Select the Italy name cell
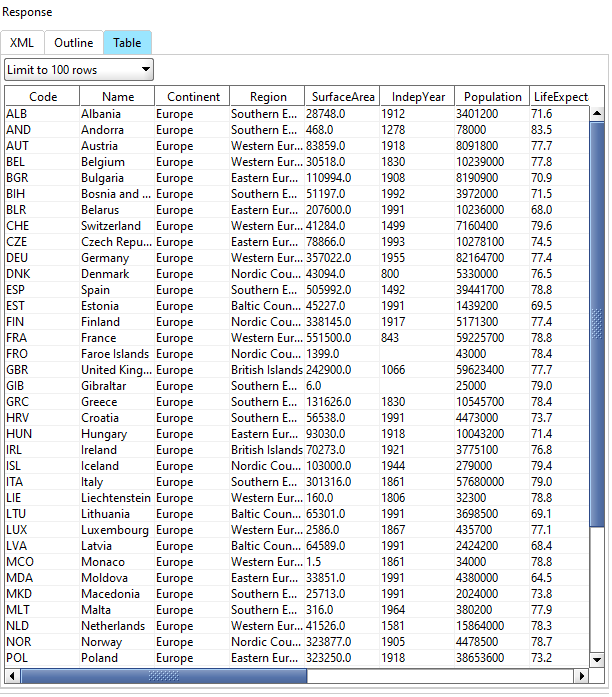Image resolution: width=612 pixels, height=697 pixels. pyautogui.click(x=117, y=482)
